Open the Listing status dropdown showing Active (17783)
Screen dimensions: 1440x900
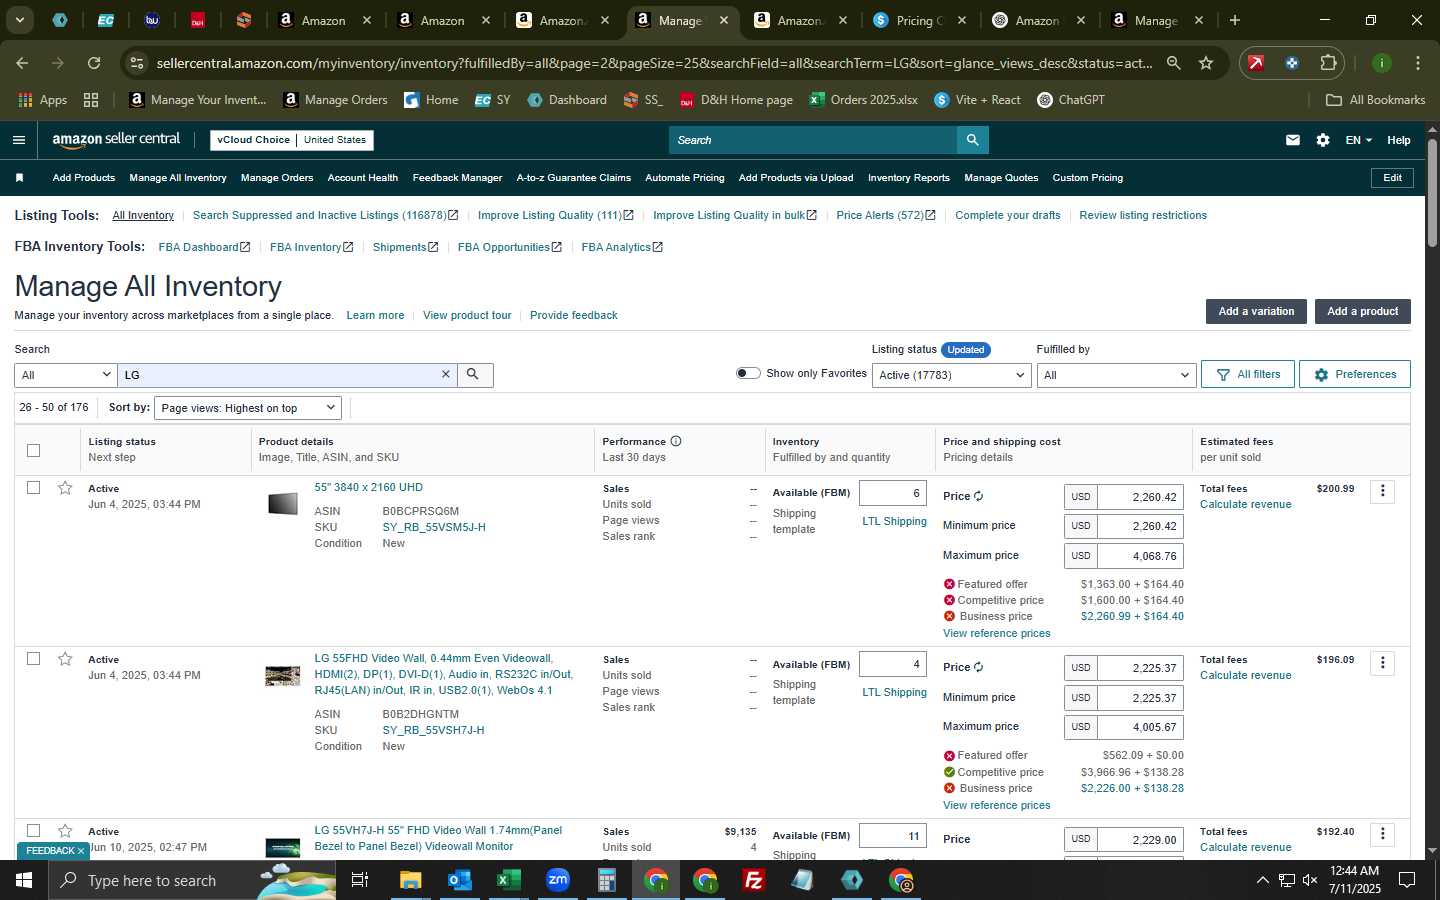951,375
